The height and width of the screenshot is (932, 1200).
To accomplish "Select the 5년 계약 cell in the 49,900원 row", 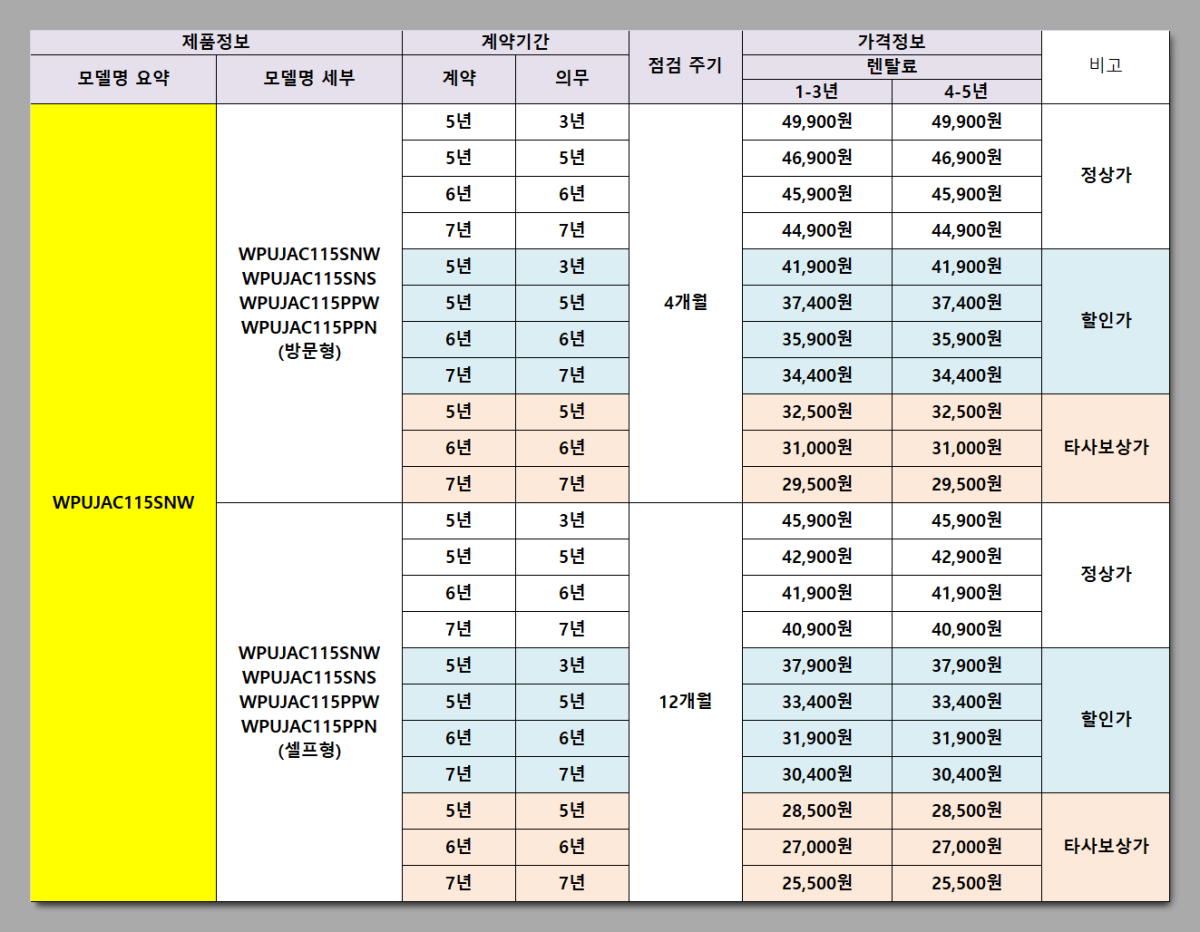I will [x=459, y=122].
